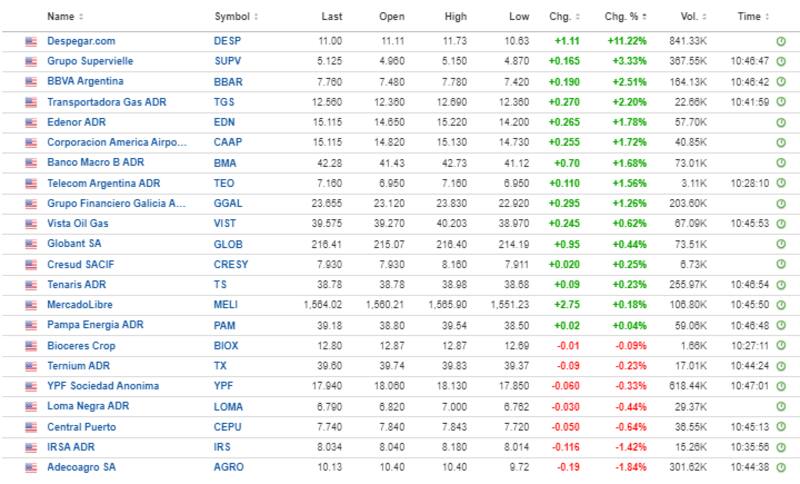The width and height of the screenshot is (800, 484).
Task: Click the clock icon in Cresud SACIF row
Action: [781, 264]
